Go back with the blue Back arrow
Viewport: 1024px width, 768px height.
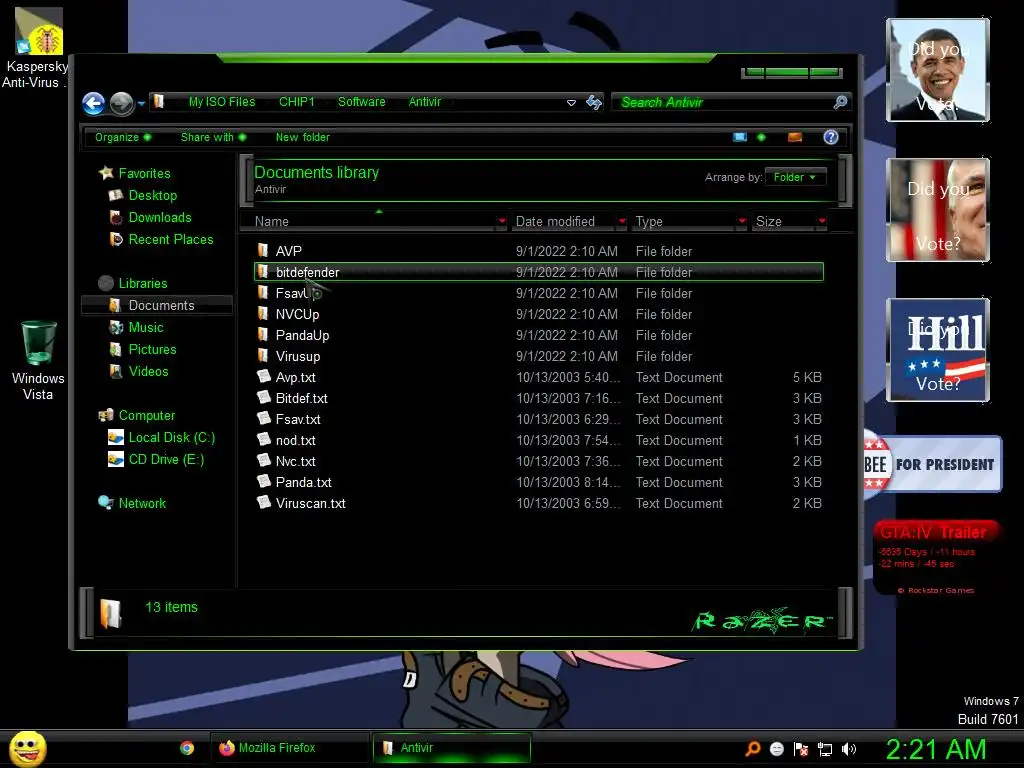[93, 103]
